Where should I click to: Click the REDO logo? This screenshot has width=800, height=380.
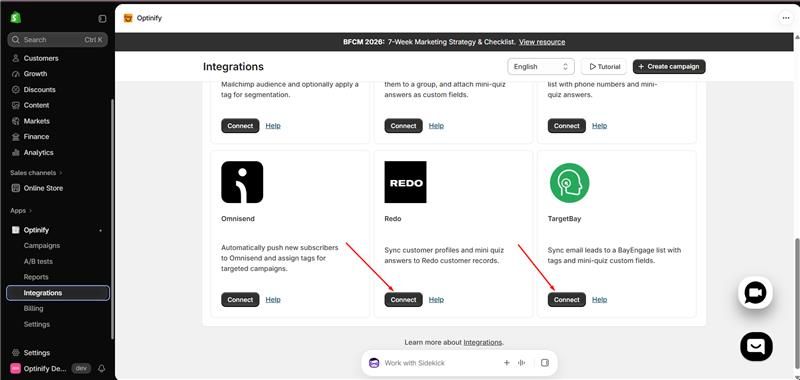406,182
